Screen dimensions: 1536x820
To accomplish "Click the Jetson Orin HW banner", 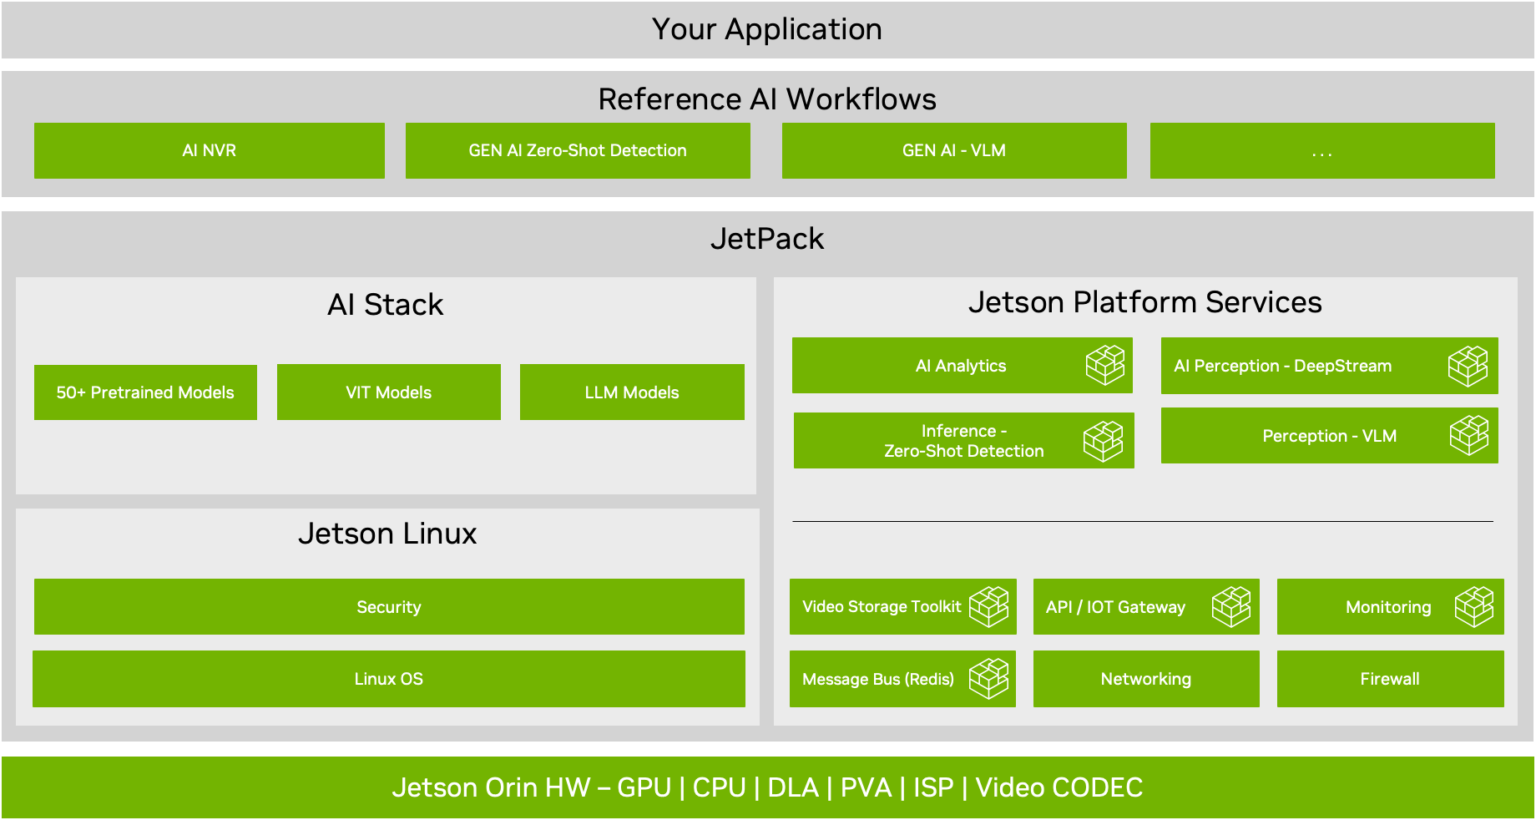I will [768, 787].
